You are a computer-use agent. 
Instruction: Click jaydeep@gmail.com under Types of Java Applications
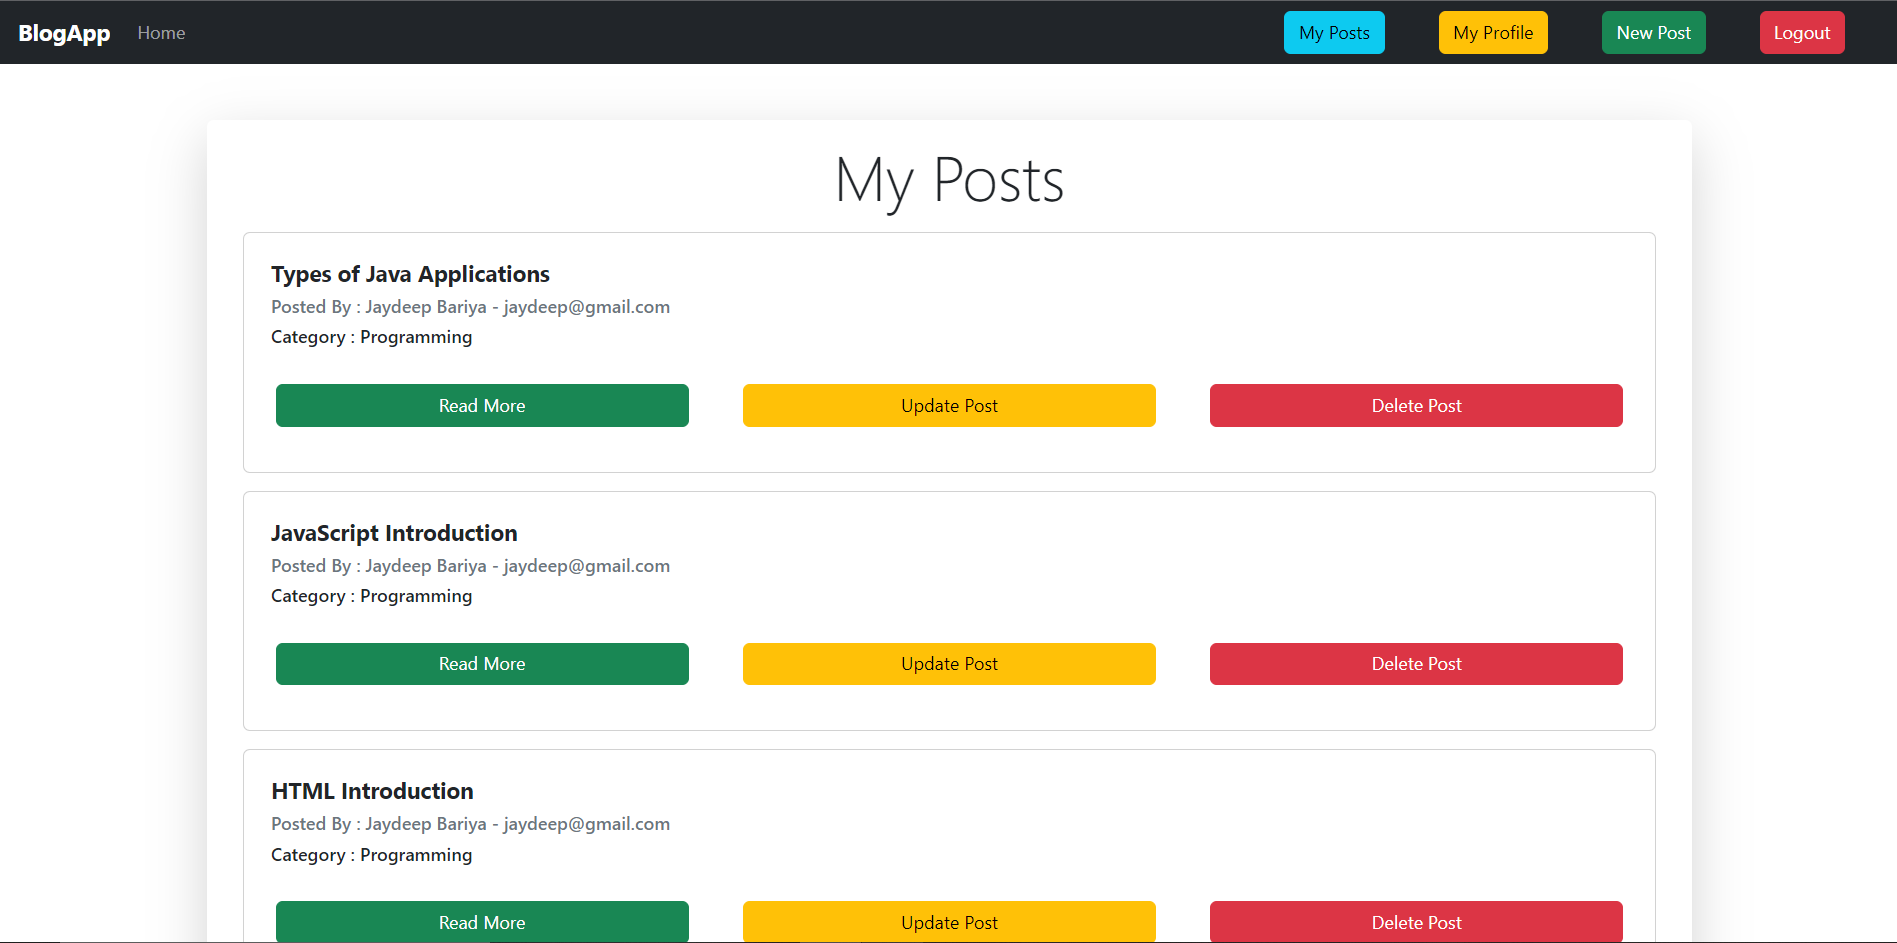click(586, 307)
